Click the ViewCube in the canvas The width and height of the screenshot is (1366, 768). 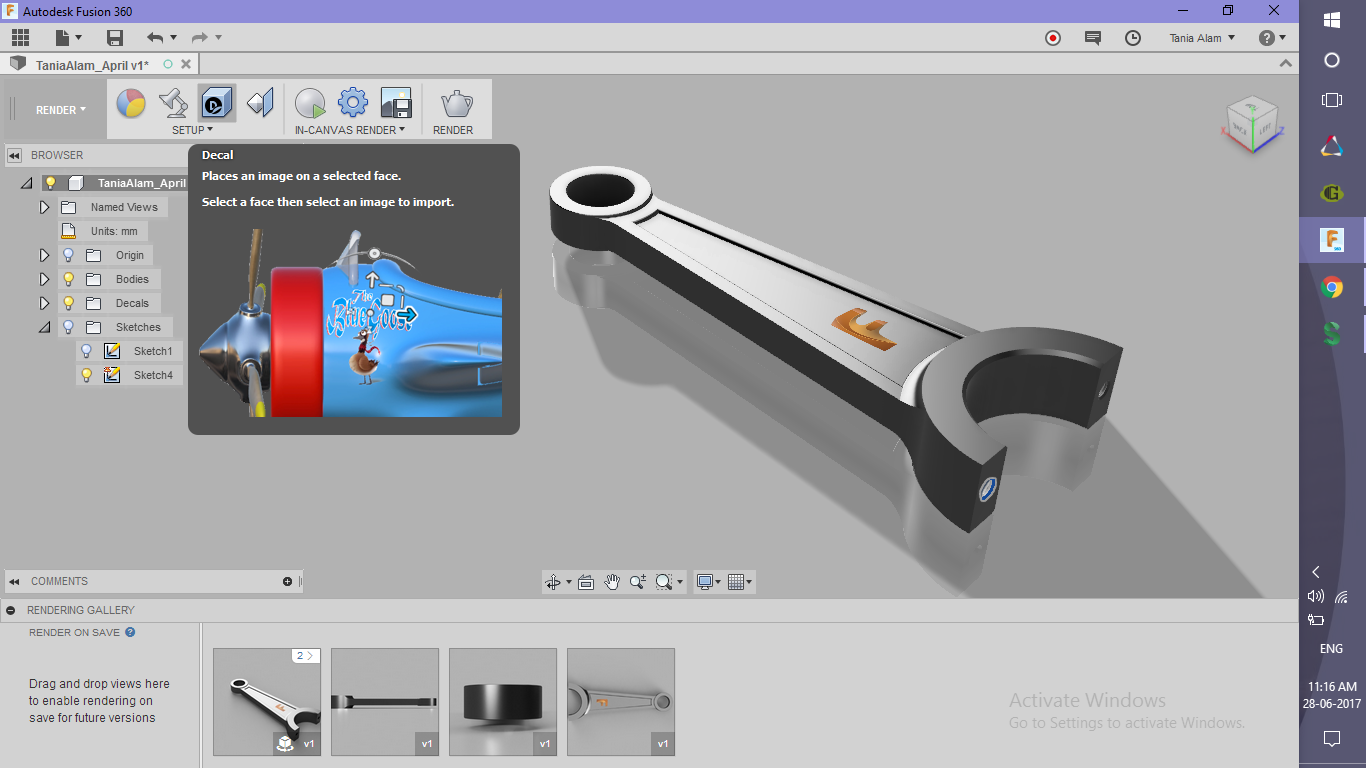1251,124
